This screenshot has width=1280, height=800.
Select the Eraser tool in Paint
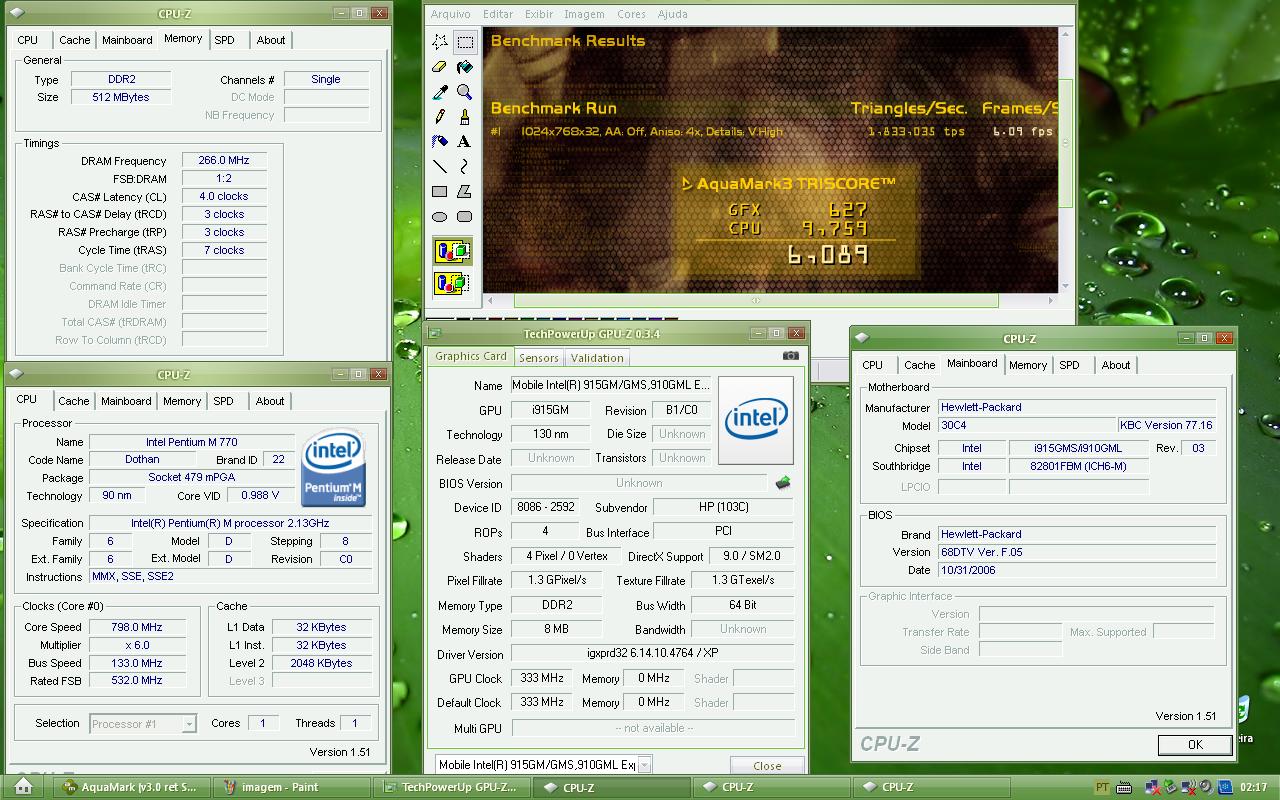point(440,67)
